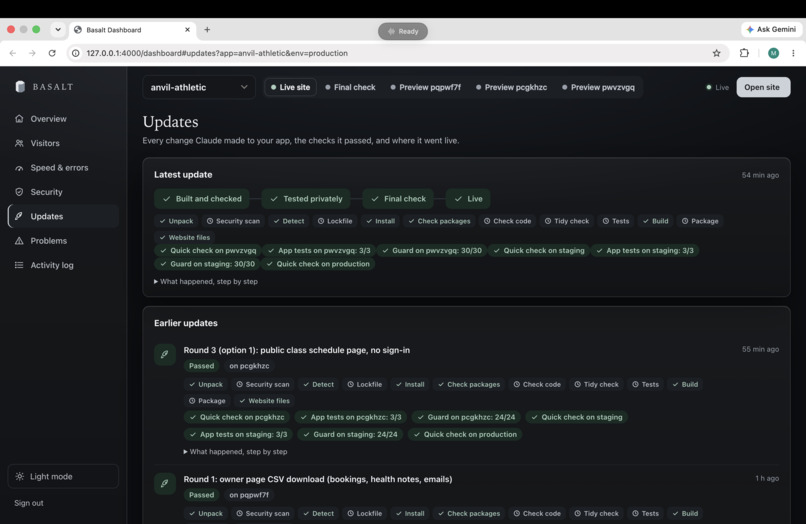Expand Latest update's What happened, step by step
The height and width of the screenshot is (524, 806).
[206, 281]
